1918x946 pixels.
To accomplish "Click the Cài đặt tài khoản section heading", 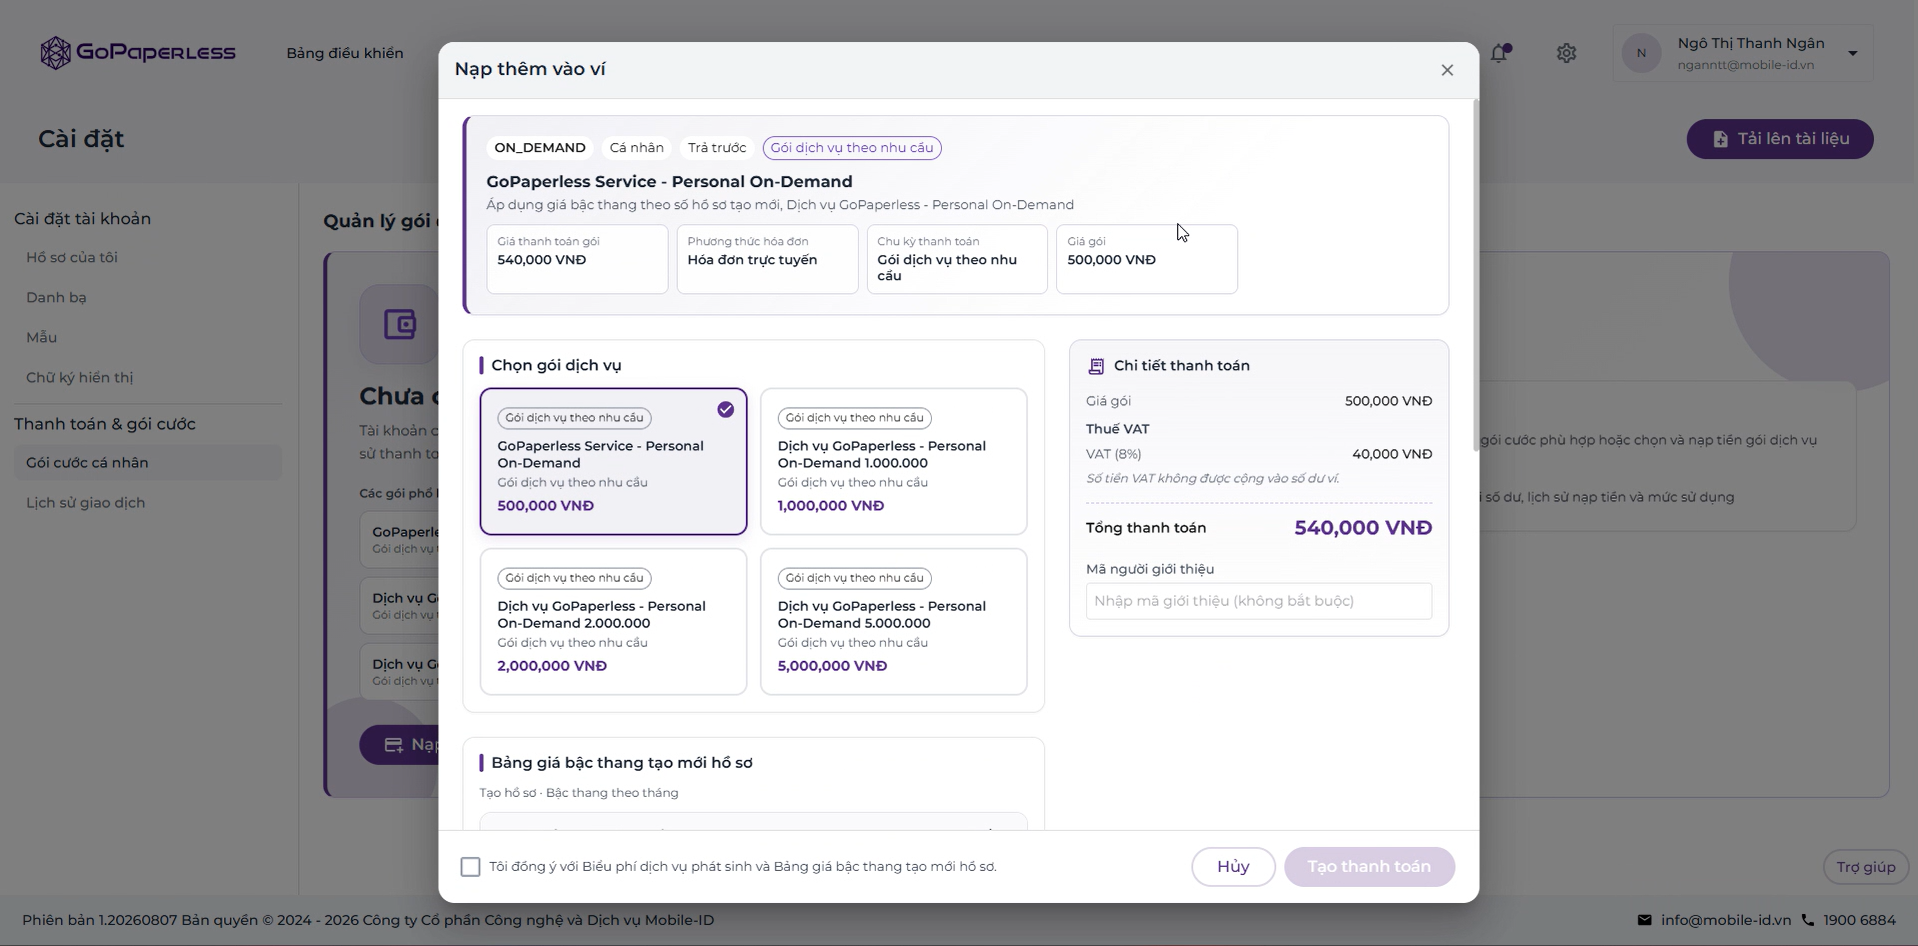I will click(82, 219).
